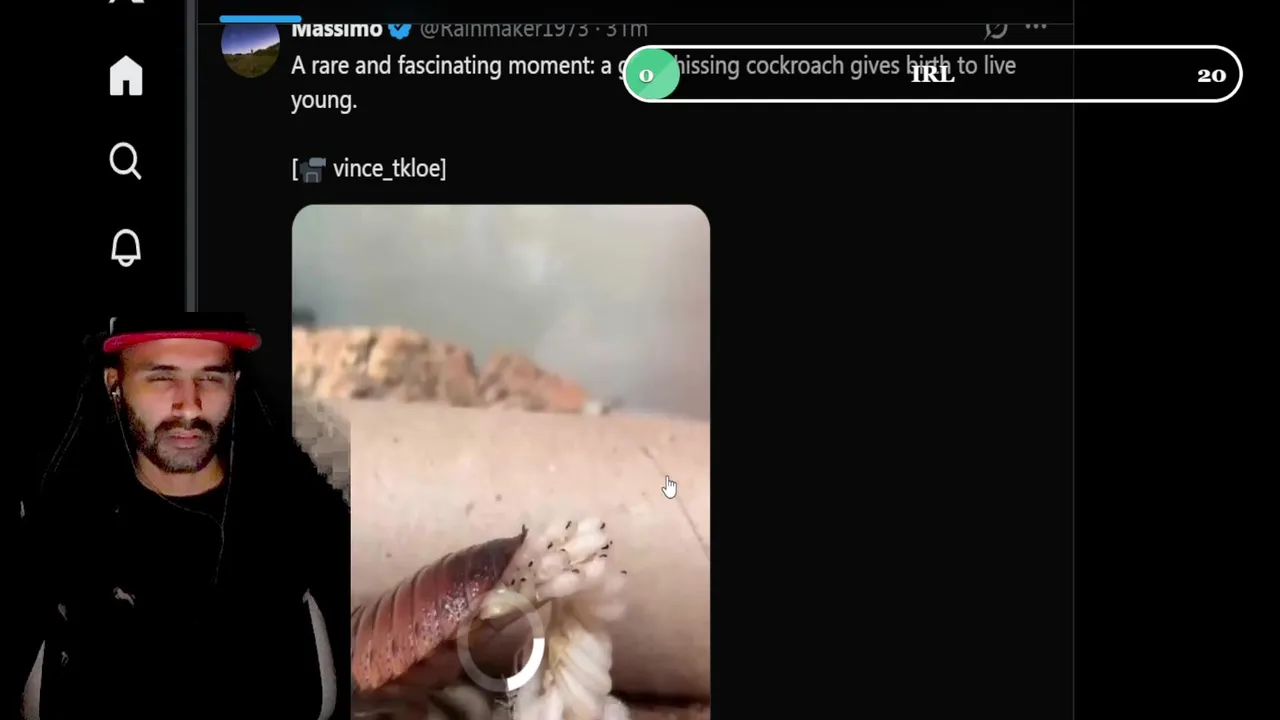This screenshot has width=1280, height=720.
Task: Click the partially hidden icon below the bell
Action: (x=114, y=326)
